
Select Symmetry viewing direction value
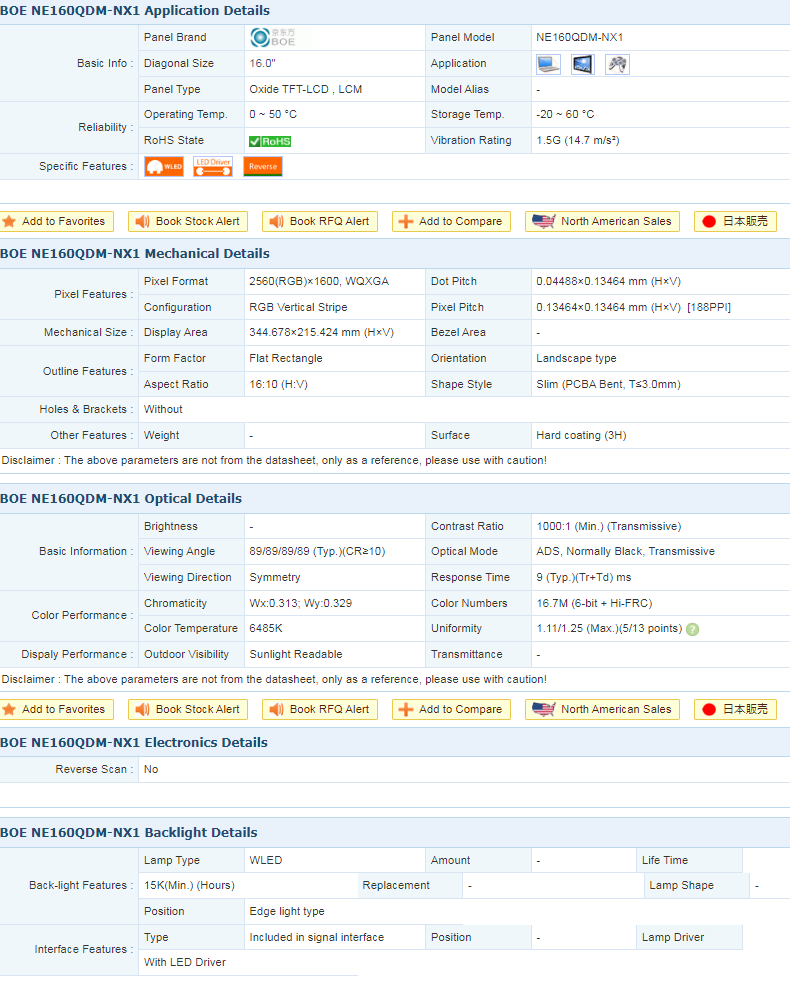[275, 577]
